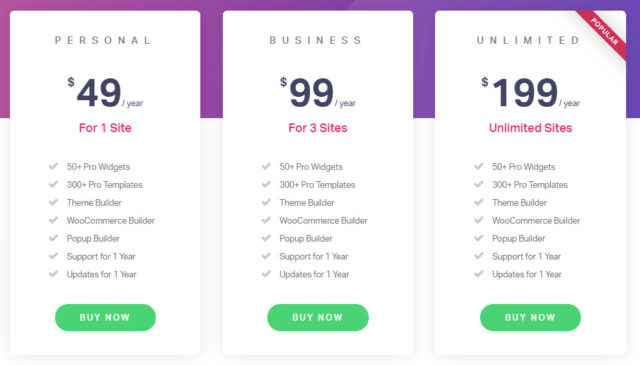Click checkmark beside Personal Theme Builder
This screenshot has width=640, height=365.
[x=53, y=202]
